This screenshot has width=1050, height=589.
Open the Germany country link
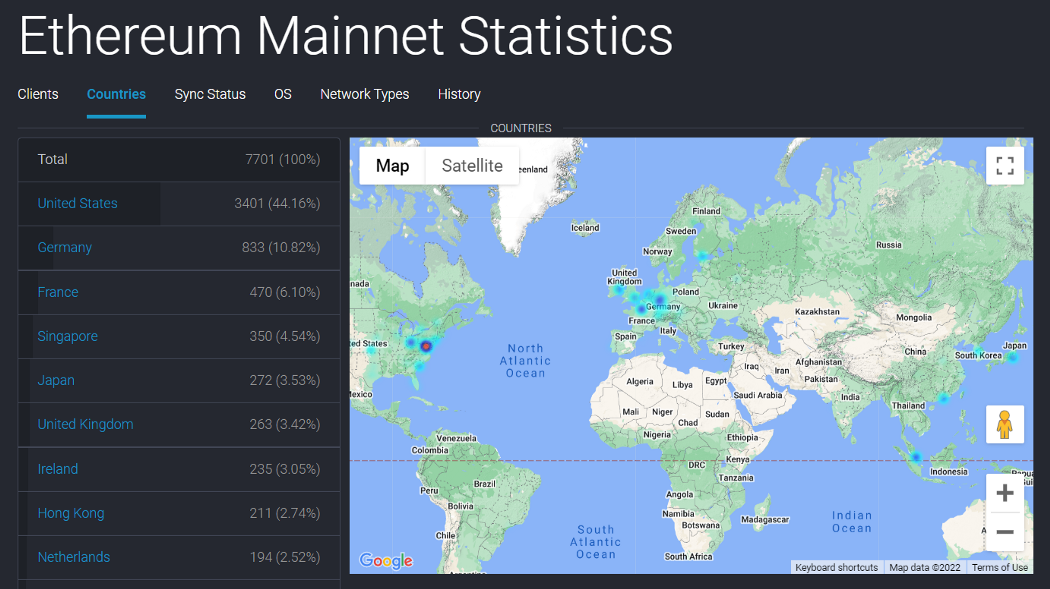(x=65, y=247)
